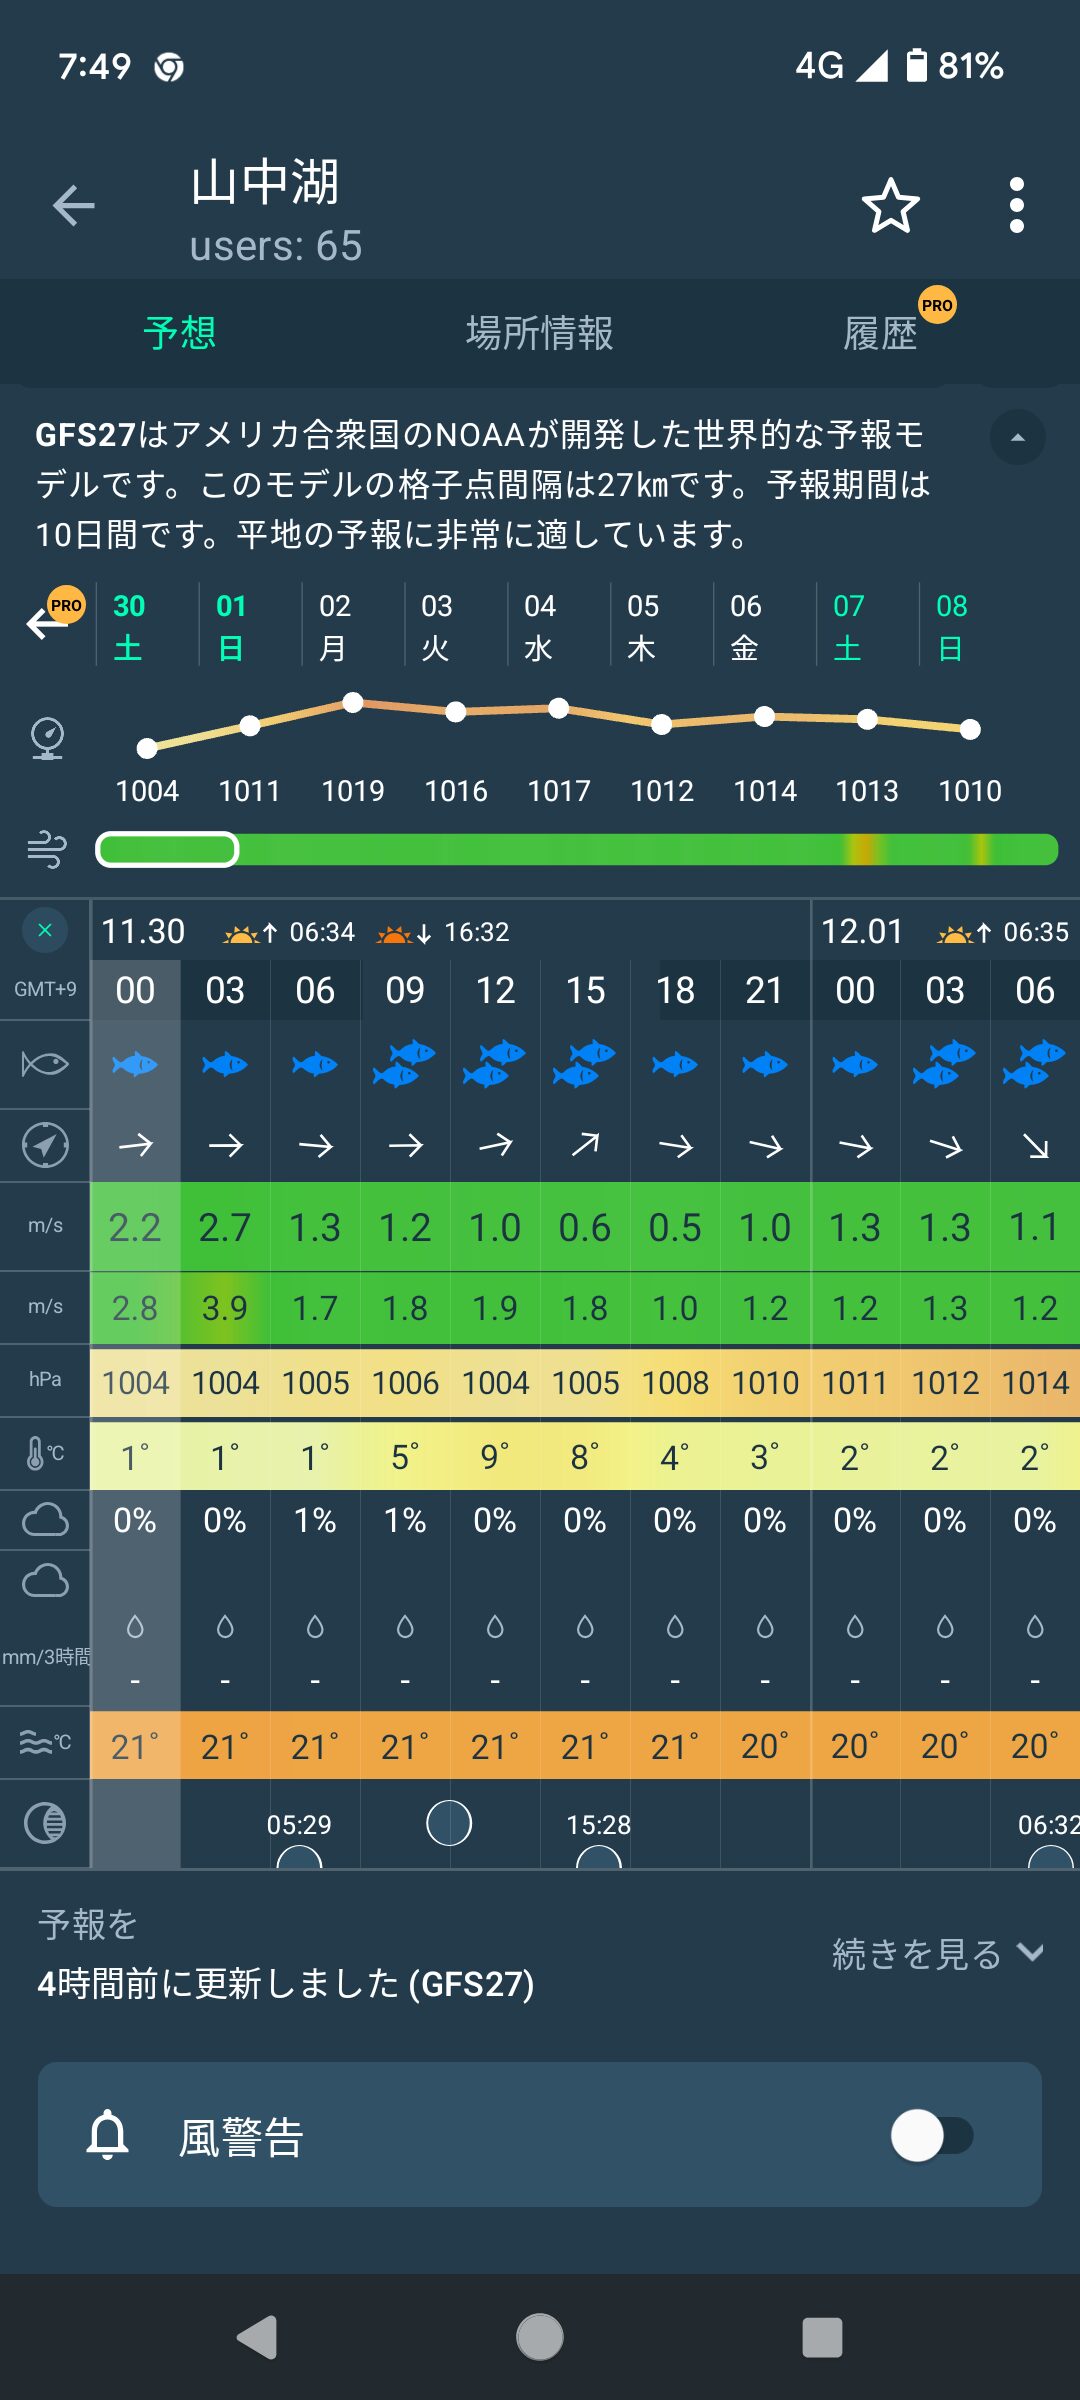Tap the air temperature thermometer icon
Screen dimensions: 1080x2400
45,1453
